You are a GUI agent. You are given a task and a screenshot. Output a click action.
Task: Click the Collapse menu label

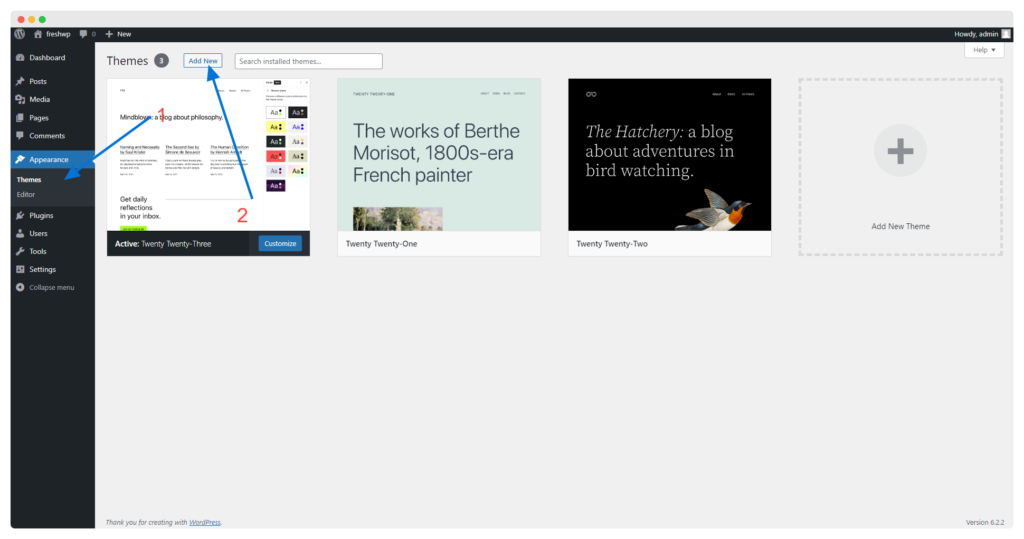click(52, 287)
